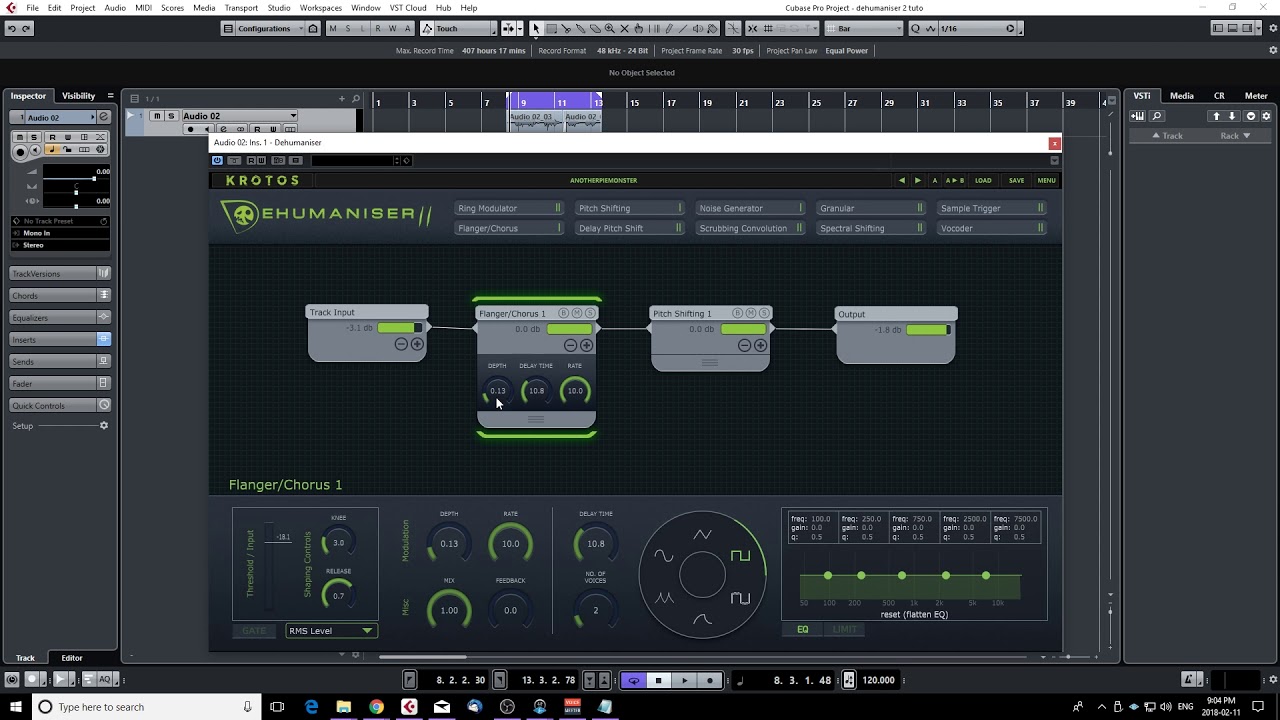Open the RMS Level dropdown
This screenshot has height=720, width=1280.
click(330, 631)
